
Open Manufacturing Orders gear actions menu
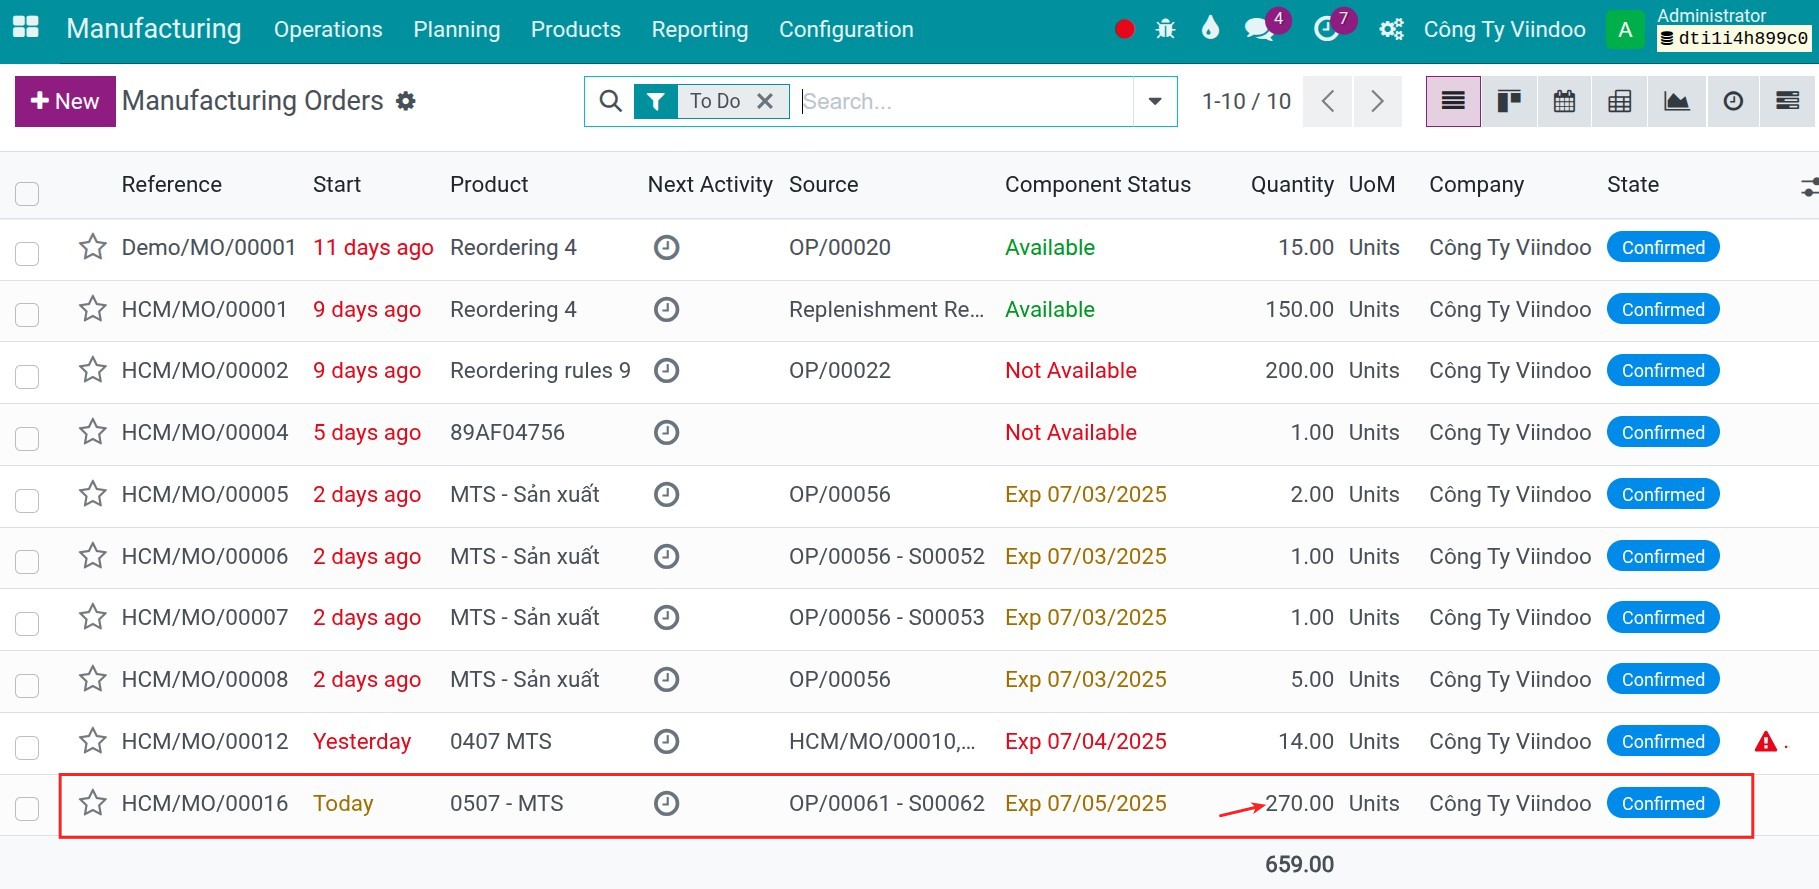tap(406, 101)
